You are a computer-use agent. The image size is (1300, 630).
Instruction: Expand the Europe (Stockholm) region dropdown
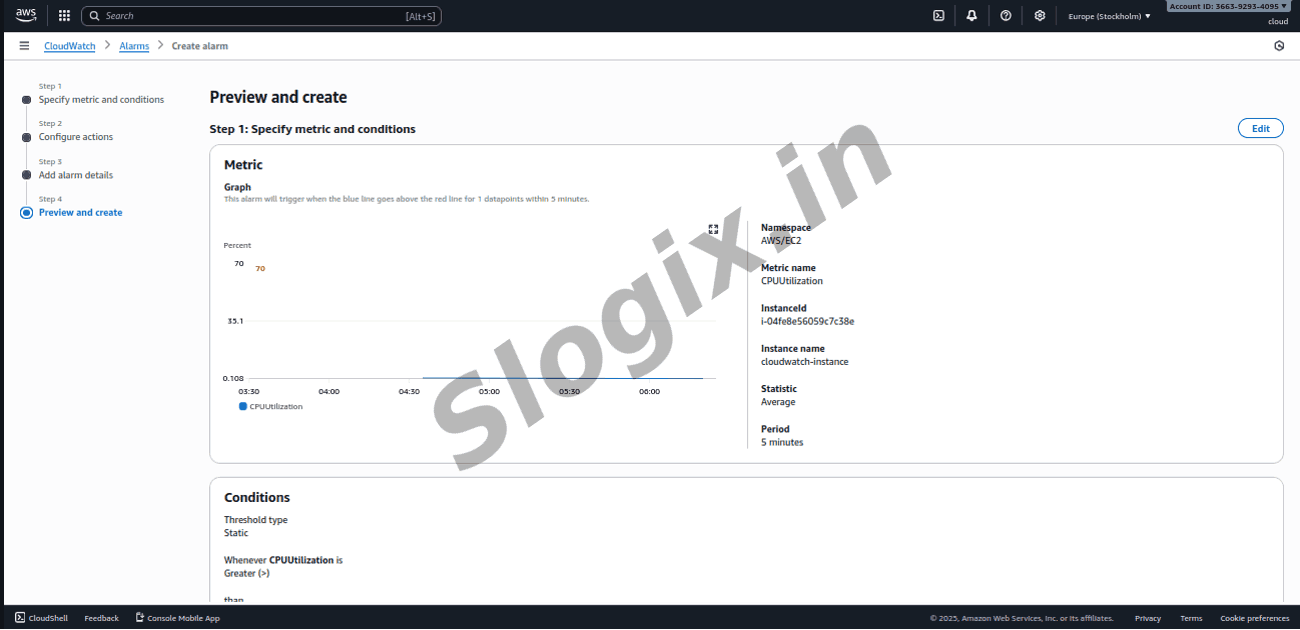(1109, 16)
